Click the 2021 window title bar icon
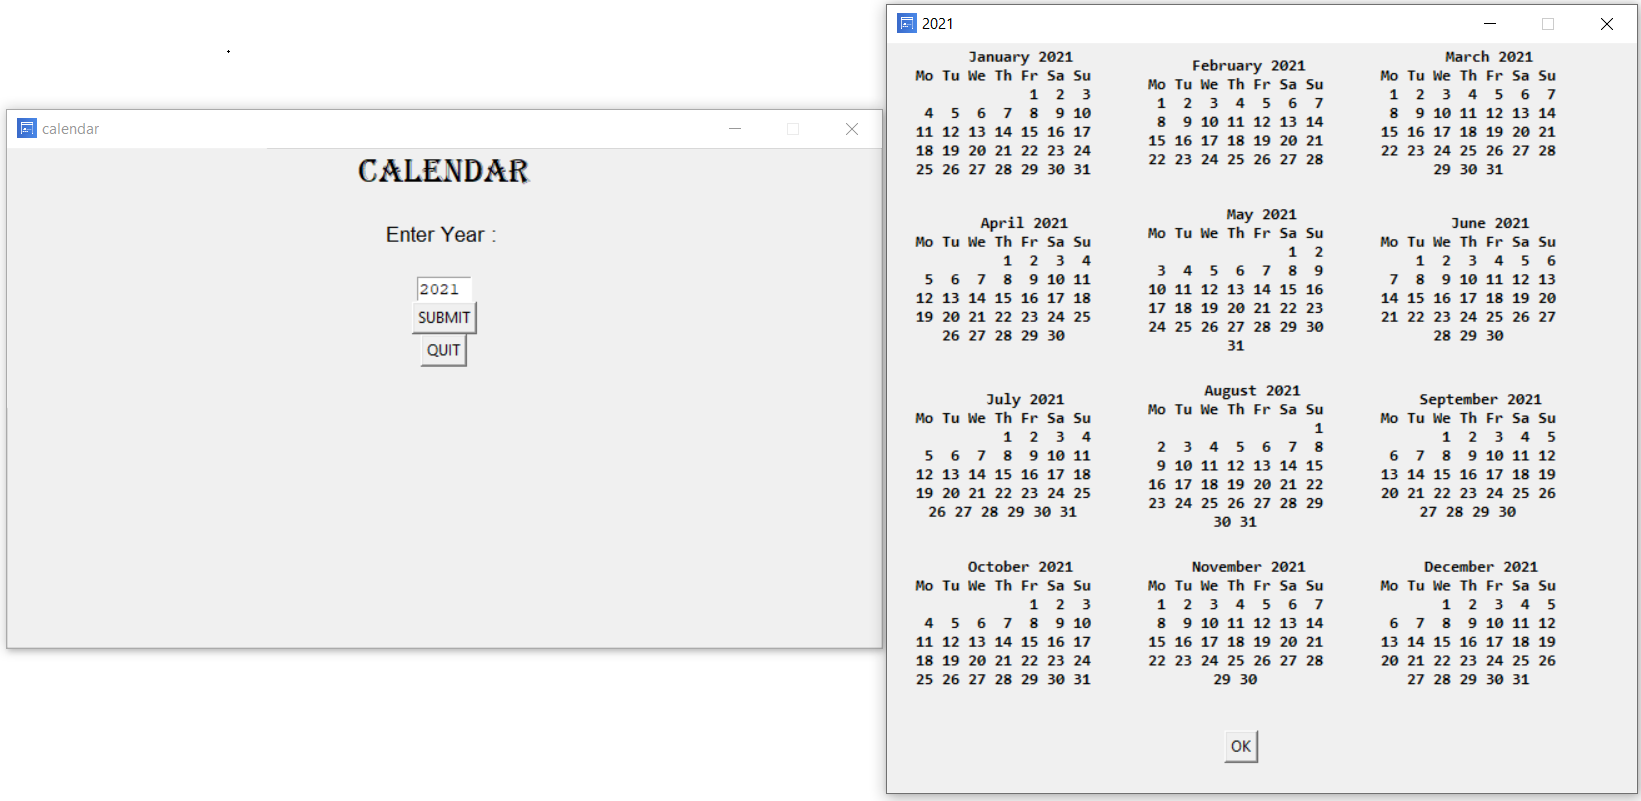The width and height of the screenshot is (1641, 801). tap(907, 23)
